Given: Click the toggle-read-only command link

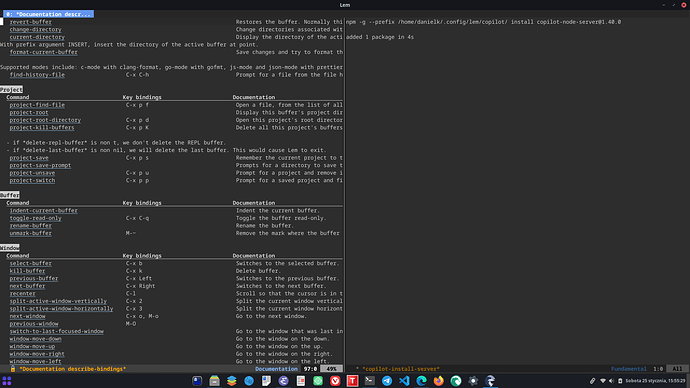Looking at the screenshot, I should (36, 218).
